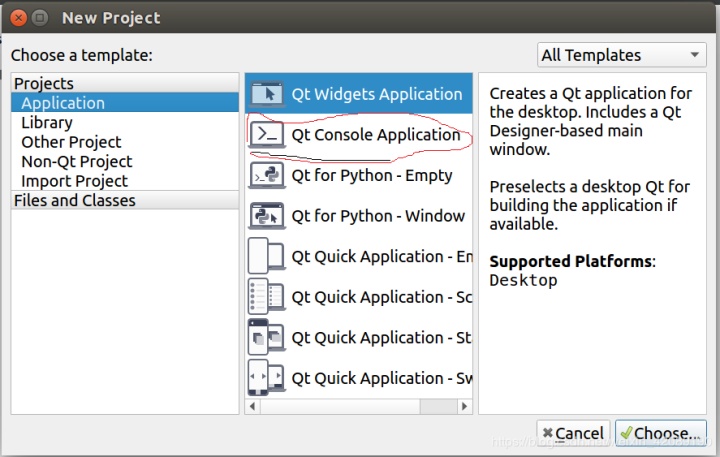
Task: Click the Cancel button
Action: (573, 433)
